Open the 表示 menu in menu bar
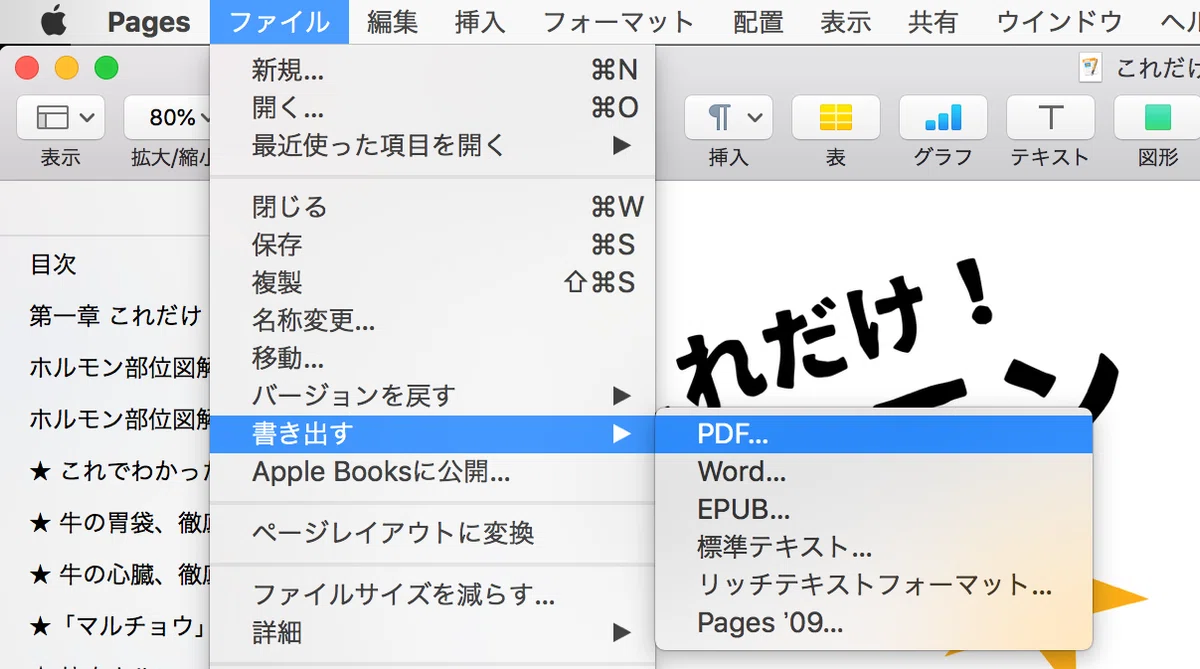The width and height of the screenshot is (1200, 669). click(x=846, y=21)
